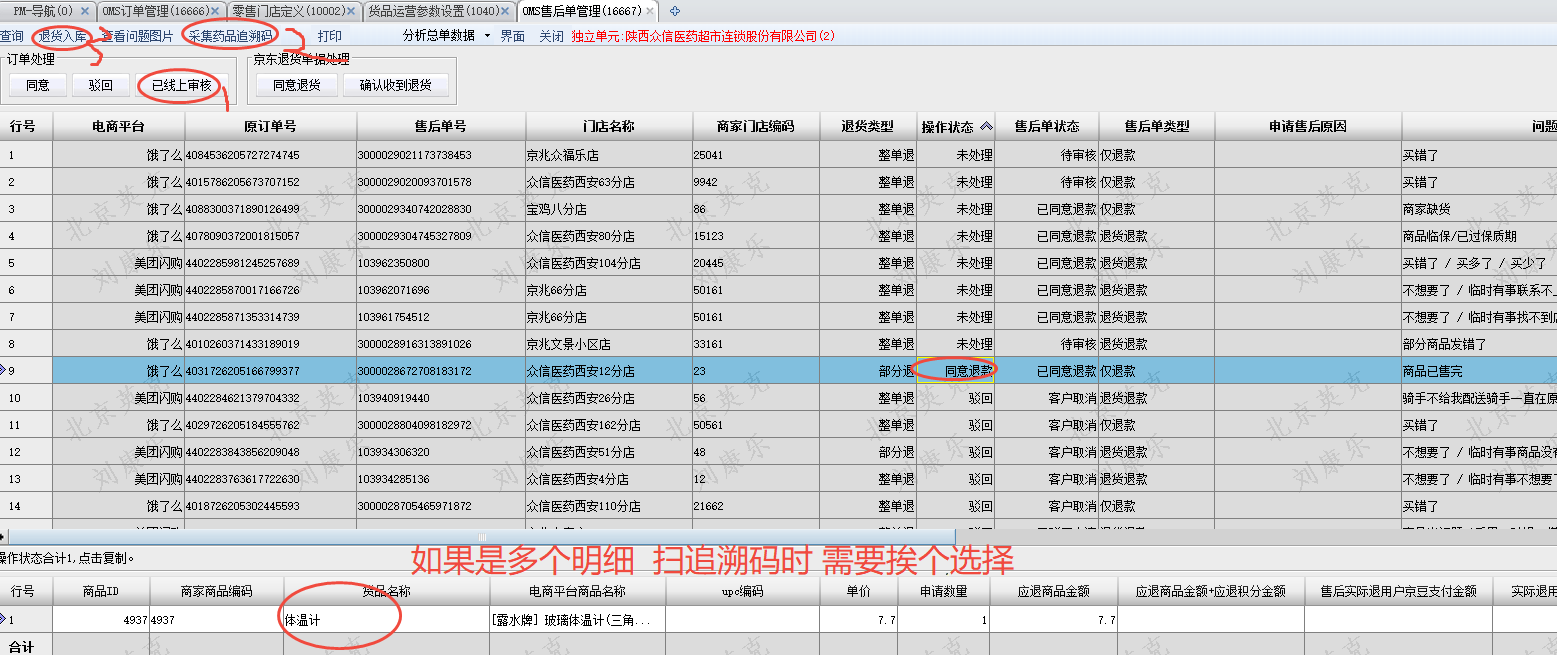Close the PM-导航 tab
This screenshot has width=1557, height=655.
pos(84,11)
